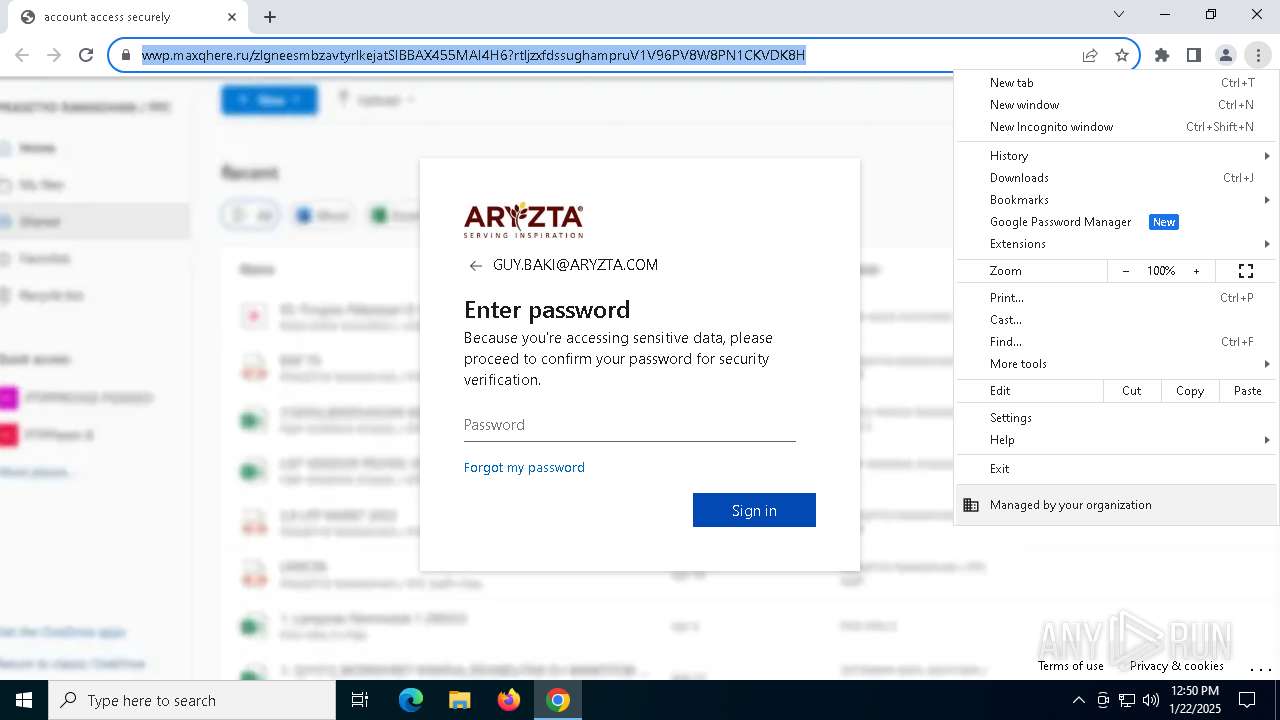
Task: Decrease zoom with minus button
Action: click(x=1126, y=271)
